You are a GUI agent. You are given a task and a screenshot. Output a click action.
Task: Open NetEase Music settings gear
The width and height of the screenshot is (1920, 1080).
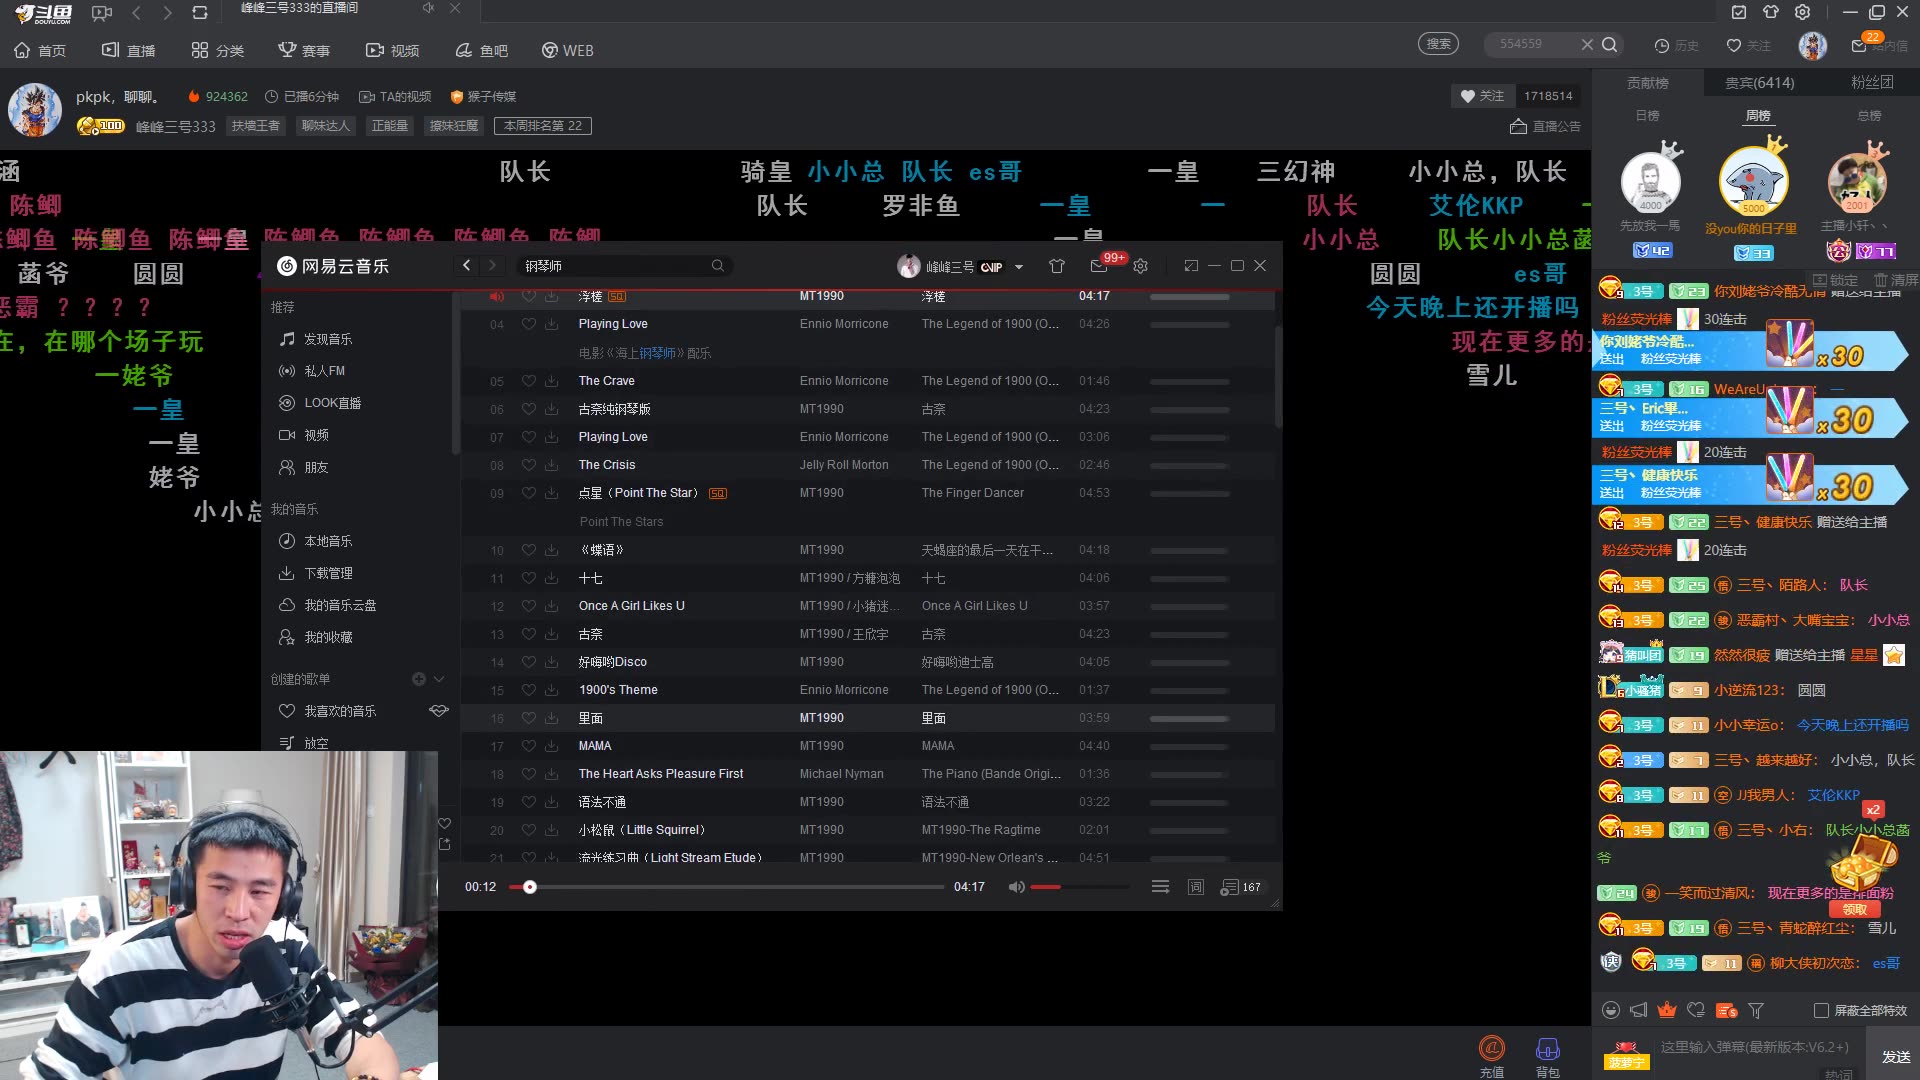[x=1140, y=266]
